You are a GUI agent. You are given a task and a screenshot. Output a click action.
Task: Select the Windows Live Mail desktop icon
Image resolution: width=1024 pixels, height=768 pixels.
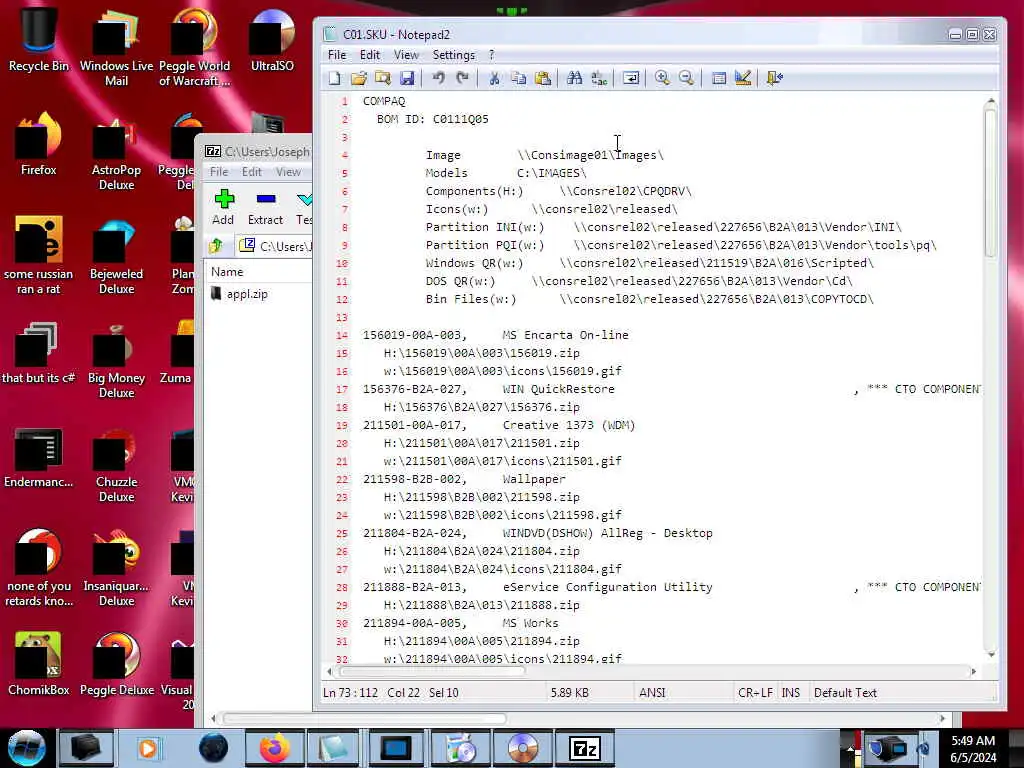pos(116,48)
